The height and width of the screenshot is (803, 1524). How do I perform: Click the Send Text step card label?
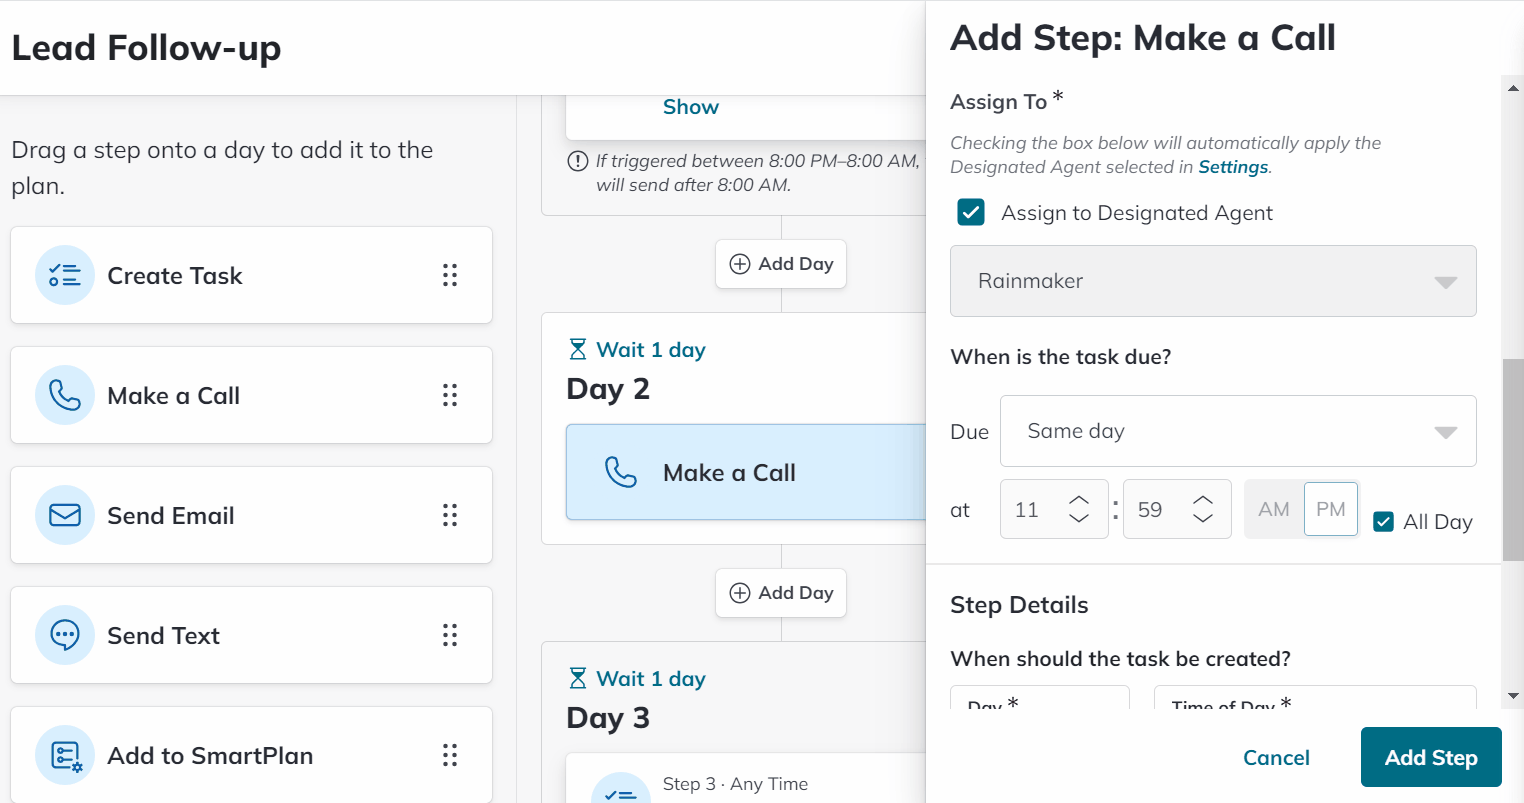pyautogui.click(x=163, y=635)
